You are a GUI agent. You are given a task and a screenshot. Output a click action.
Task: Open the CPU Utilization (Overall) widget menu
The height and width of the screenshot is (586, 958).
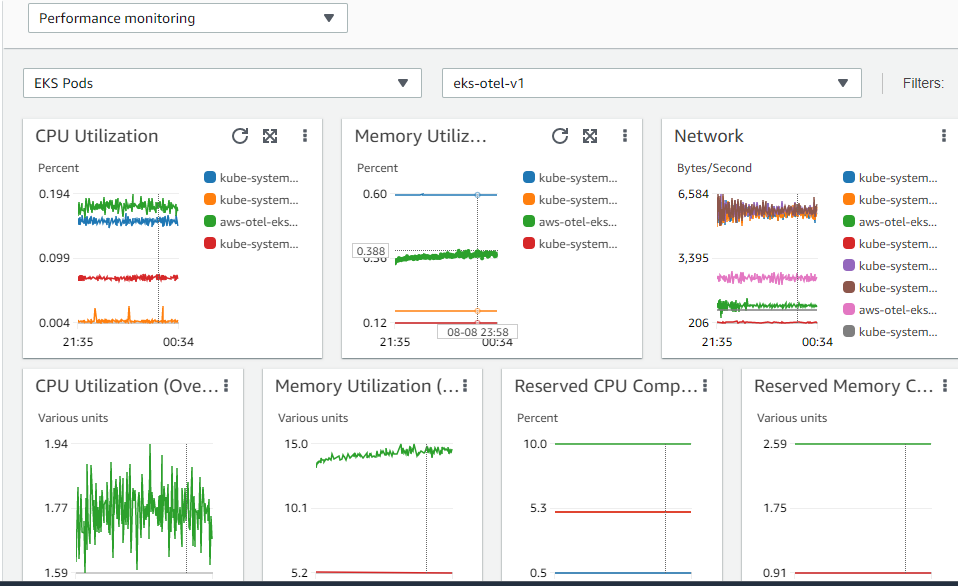tap(227, 385)
